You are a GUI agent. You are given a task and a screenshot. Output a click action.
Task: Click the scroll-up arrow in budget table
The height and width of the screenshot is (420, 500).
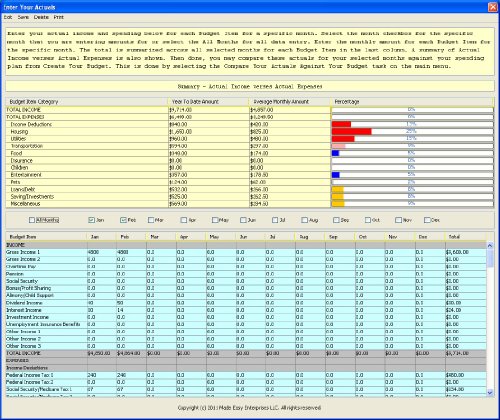tap(490, 245)
